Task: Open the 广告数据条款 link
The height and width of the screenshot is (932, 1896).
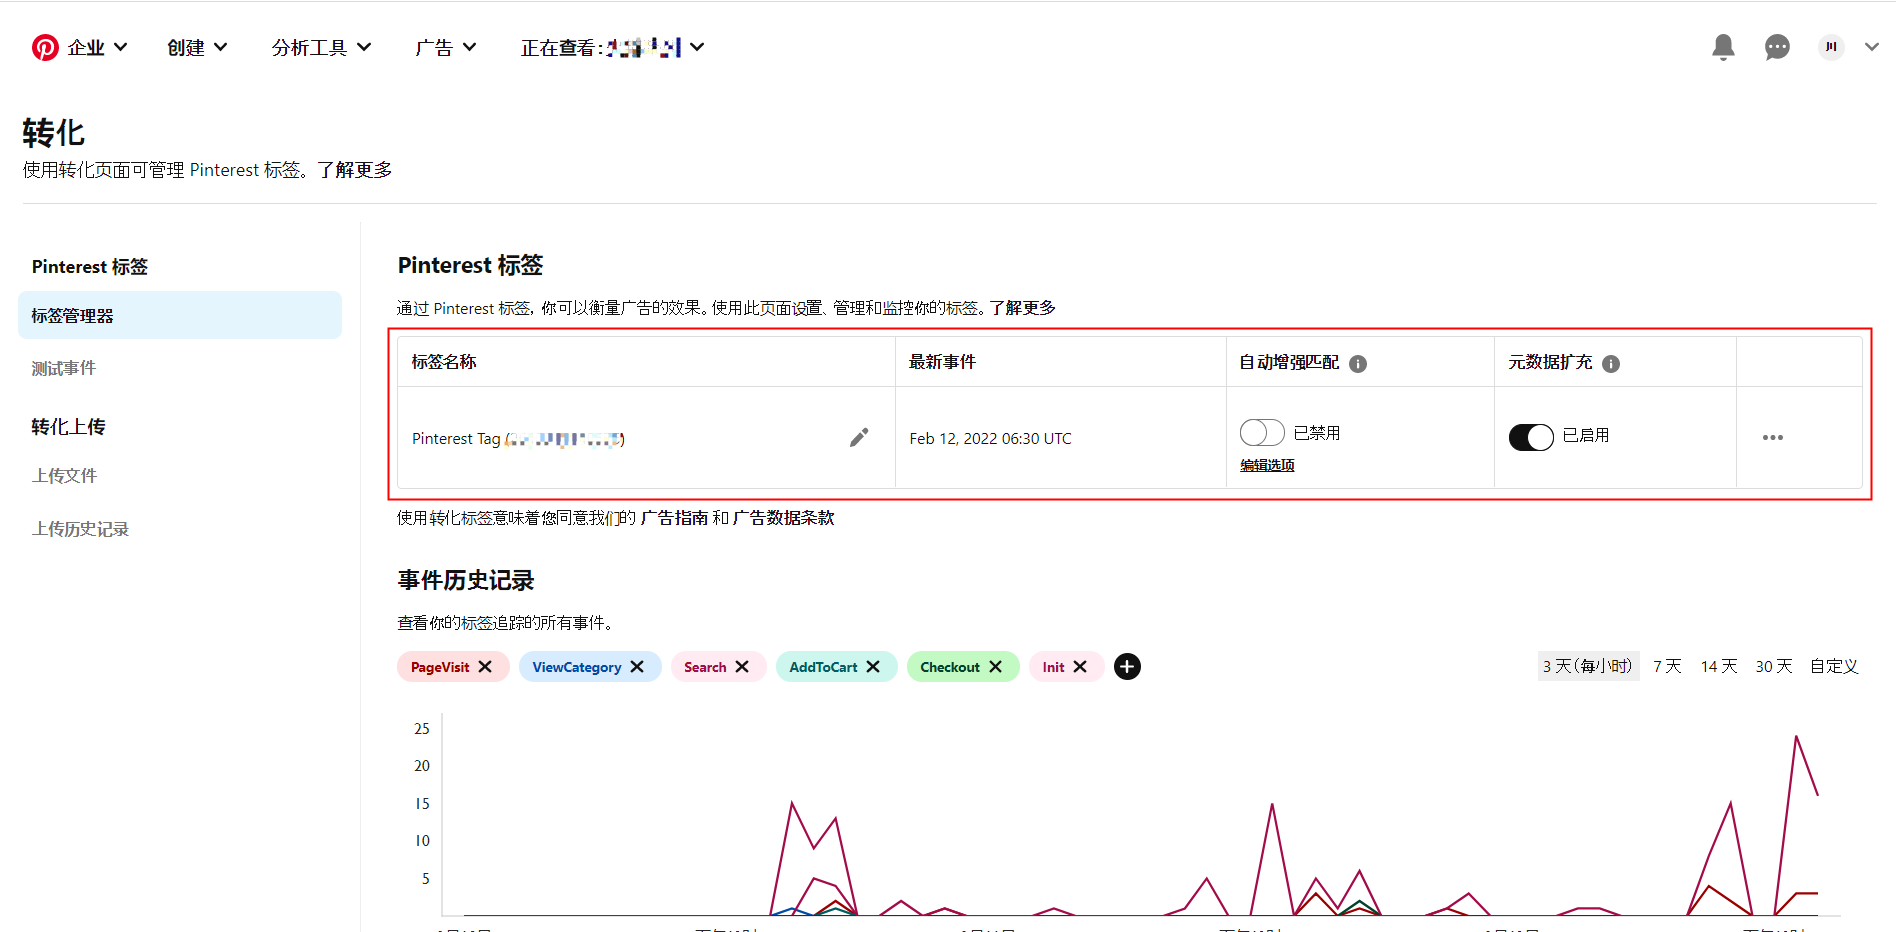Action: click(x=783, y=518)
